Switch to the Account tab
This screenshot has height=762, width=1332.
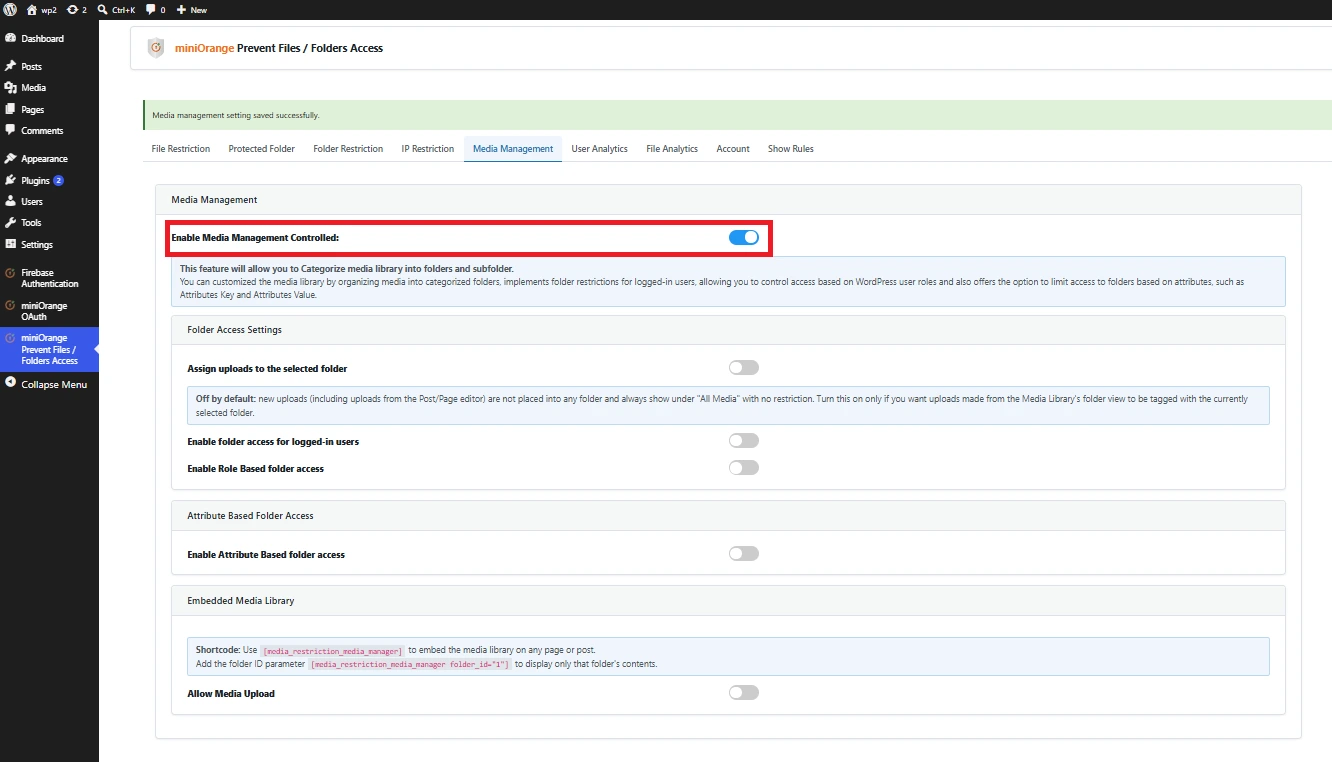click(x=733, y=149)
